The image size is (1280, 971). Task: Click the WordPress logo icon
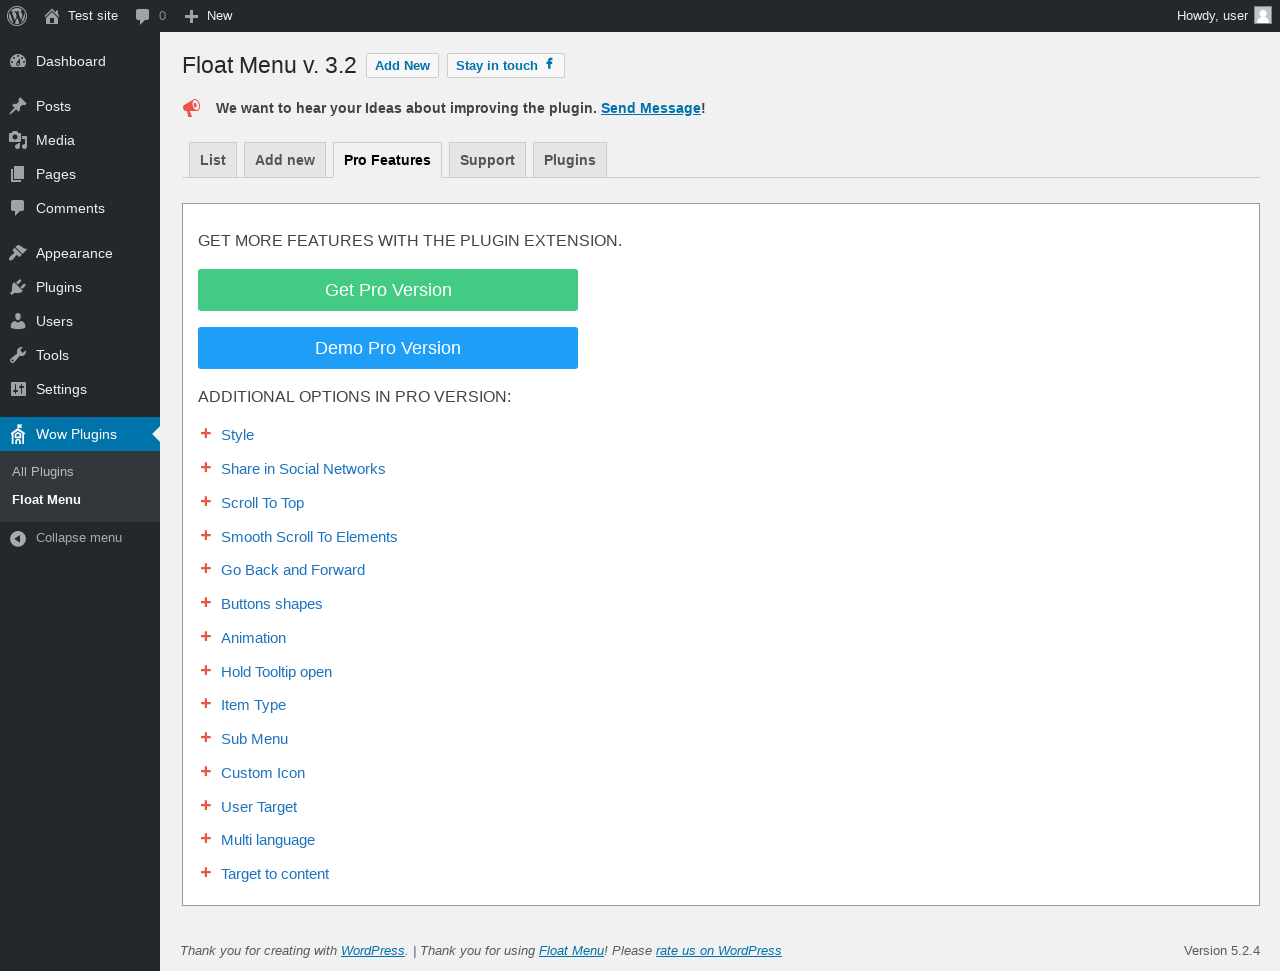17,16
